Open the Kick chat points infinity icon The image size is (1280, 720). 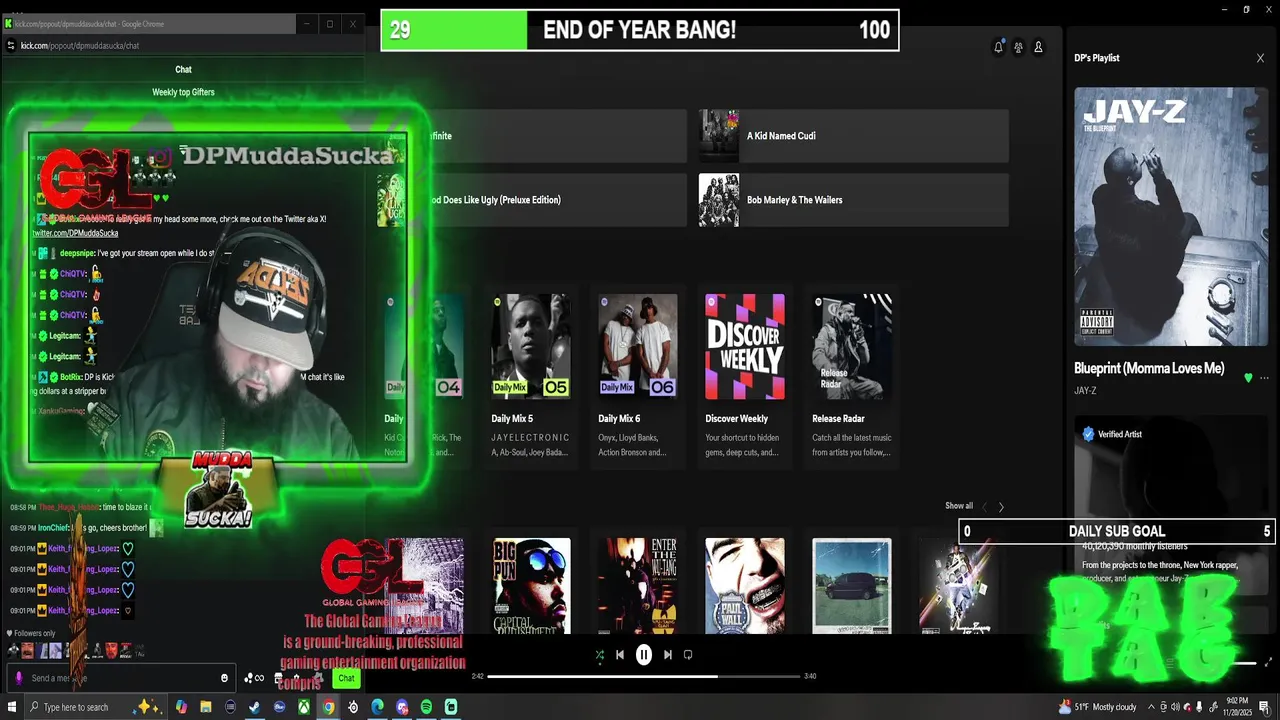255,678
